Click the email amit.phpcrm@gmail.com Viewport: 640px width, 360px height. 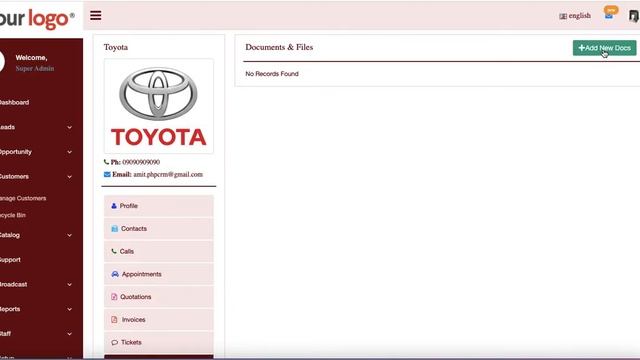(168, 174)
